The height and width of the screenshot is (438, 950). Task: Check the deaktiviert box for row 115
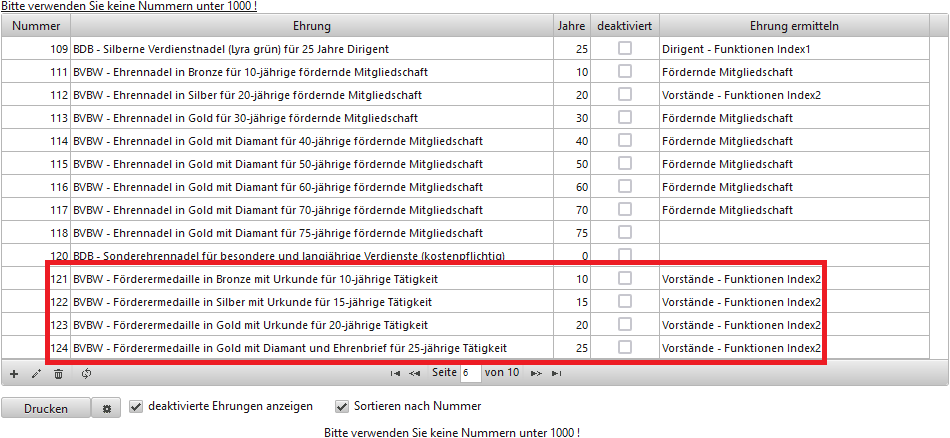pyautogui.click(x=625, y=164)
